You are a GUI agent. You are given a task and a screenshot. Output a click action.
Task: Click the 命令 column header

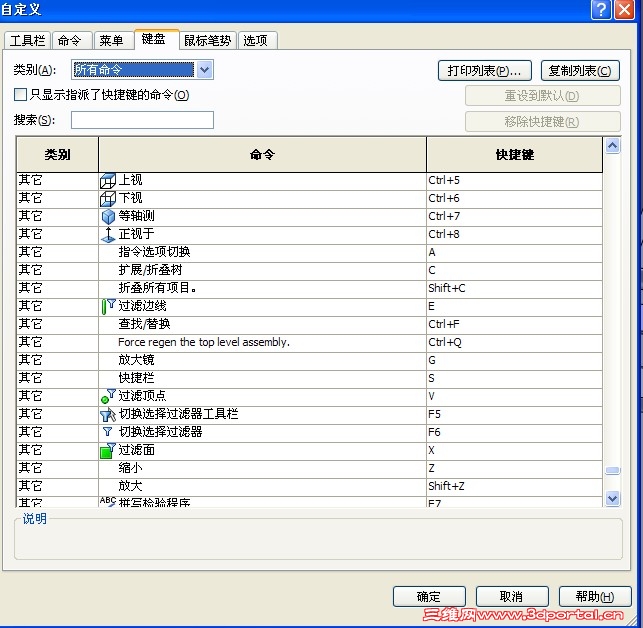pyautogui.click(x=262, y=155)
